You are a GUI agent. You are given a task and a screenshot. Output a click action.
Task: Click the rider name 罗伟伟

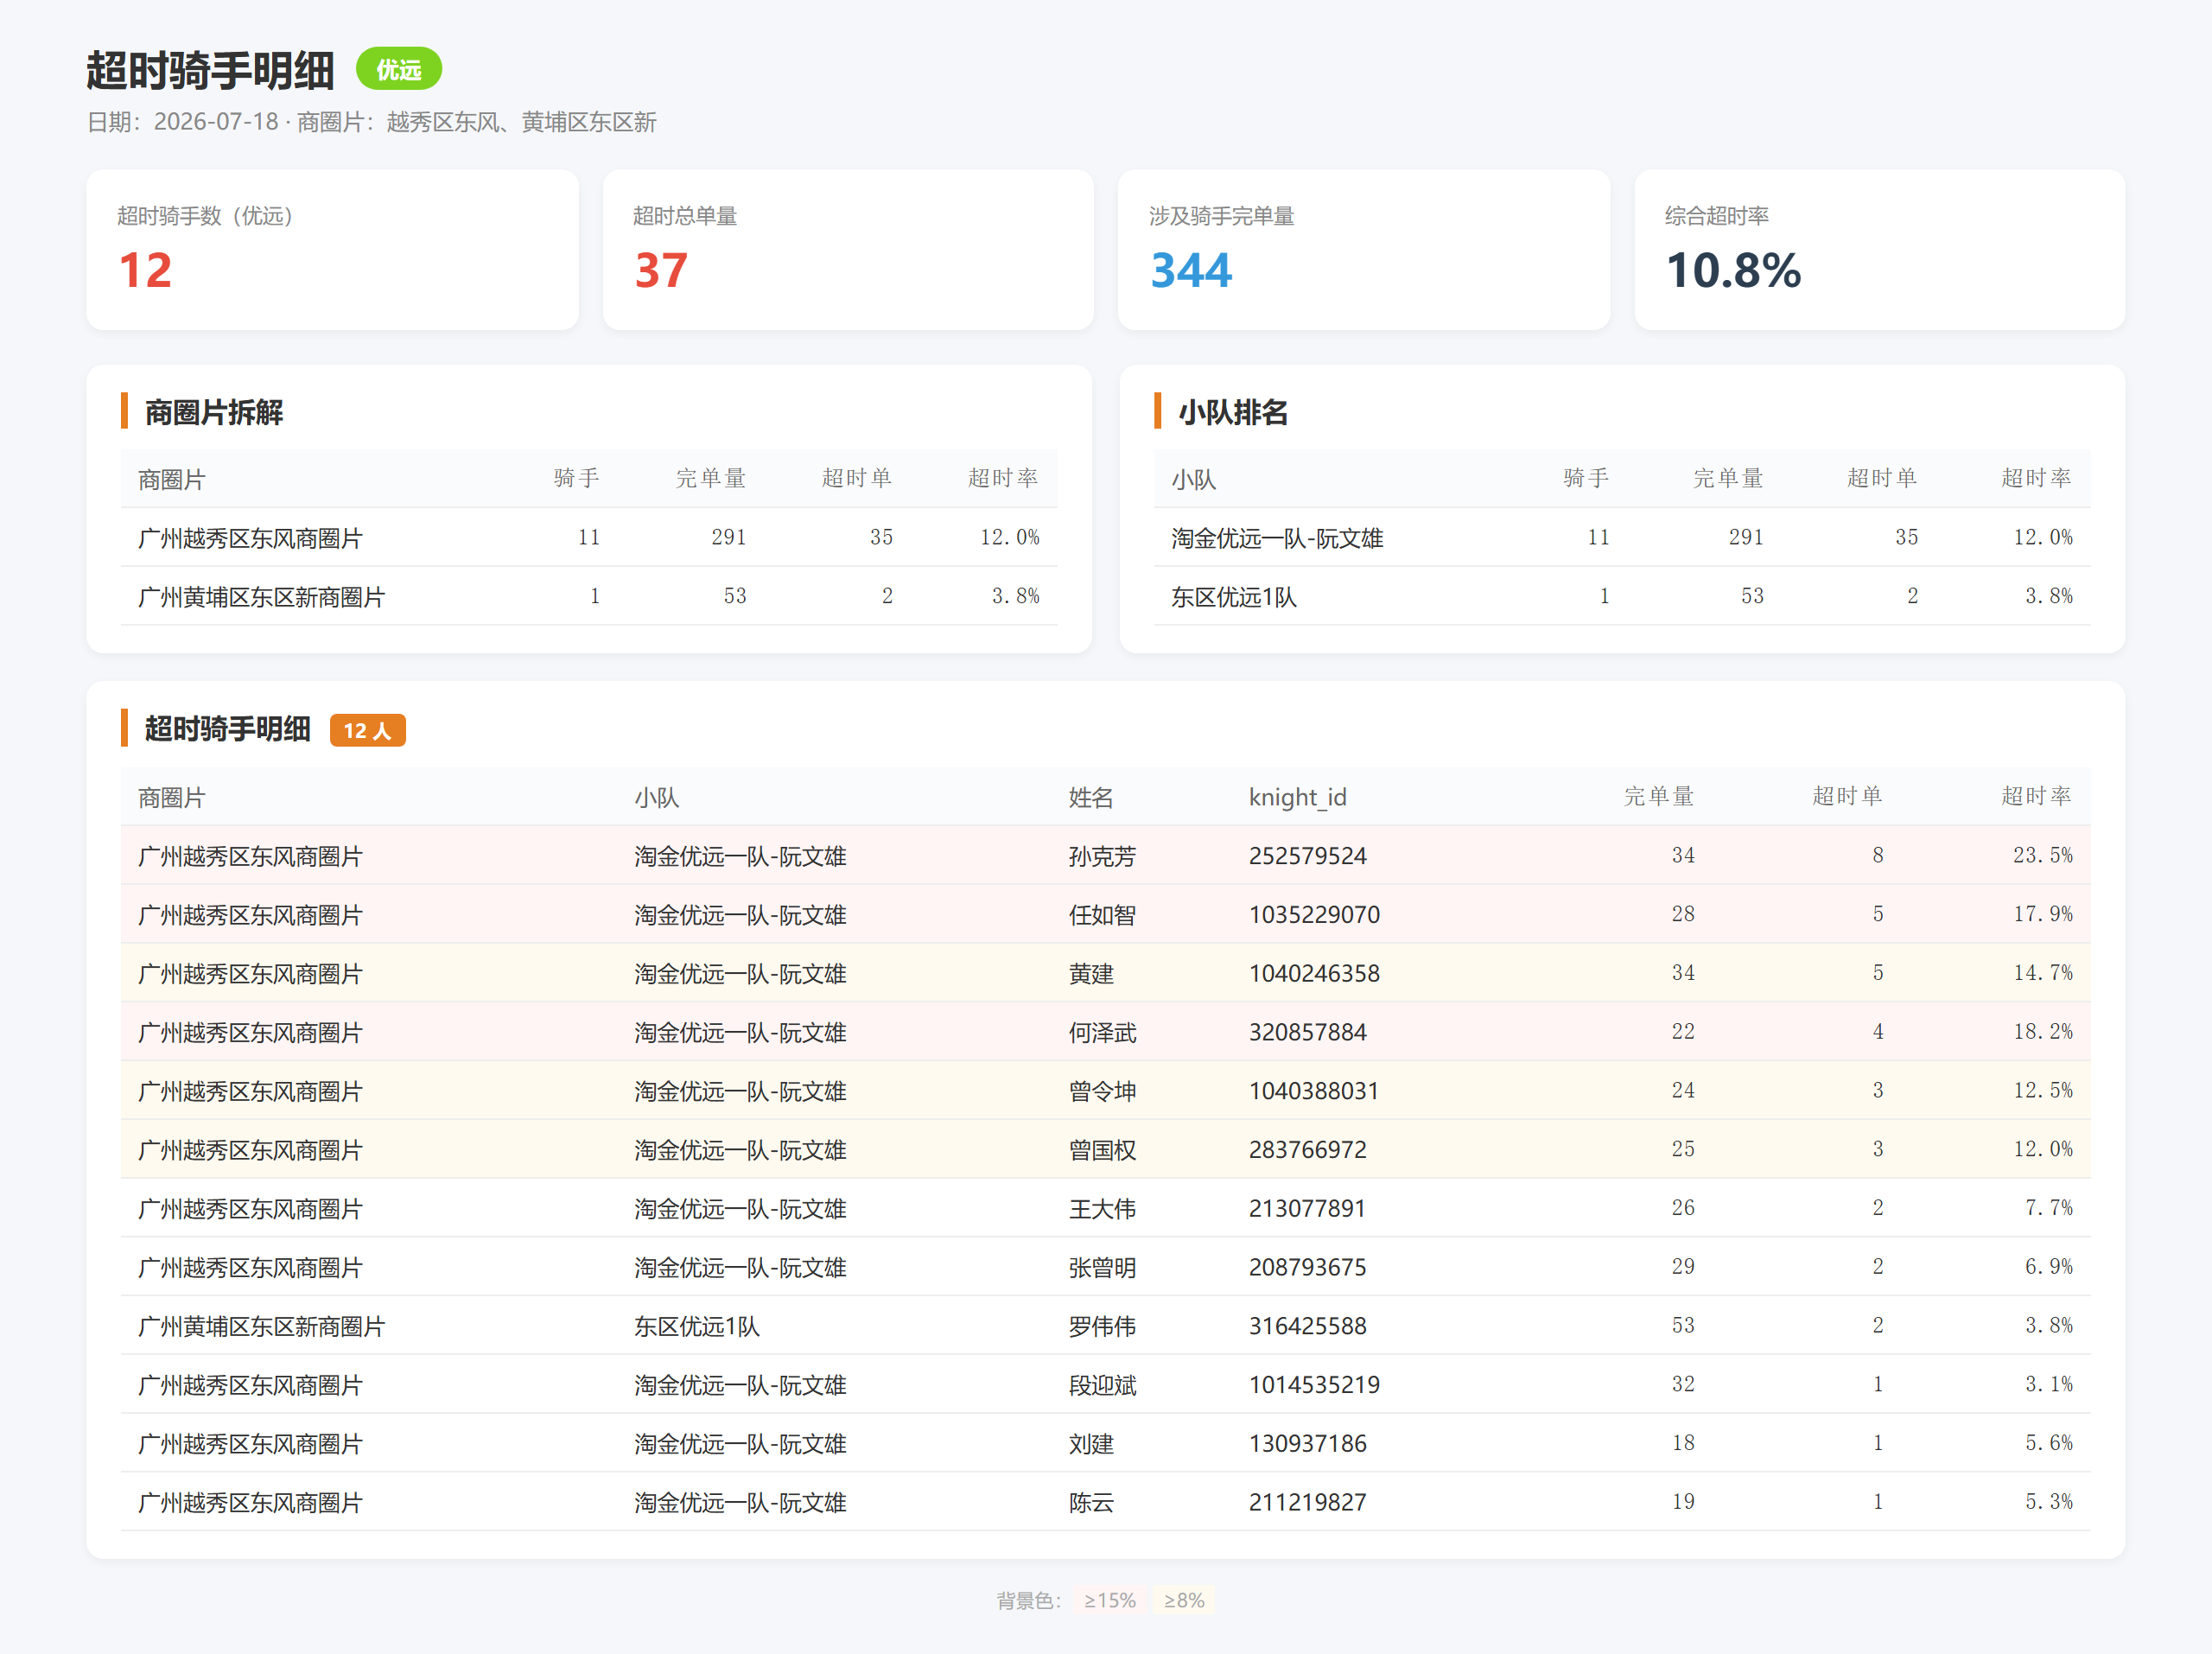(x=1102, y=1326)
